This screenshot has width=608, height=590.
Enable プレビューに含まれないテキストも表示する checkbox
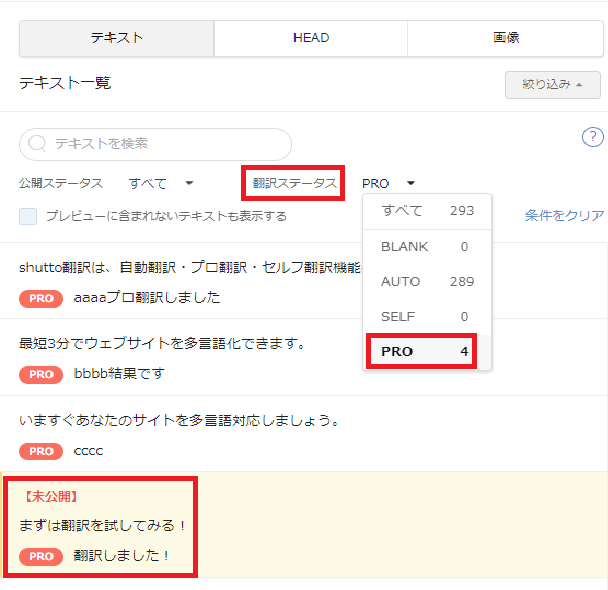[x=28, y=216]
